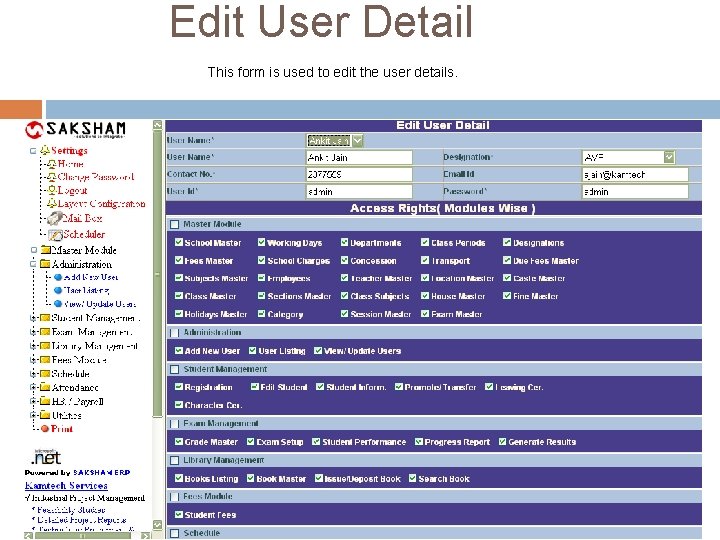The height and width of the screenshot is (540, 720).
Task: Click the Exam Management folder icon
Action: (45, 332)
